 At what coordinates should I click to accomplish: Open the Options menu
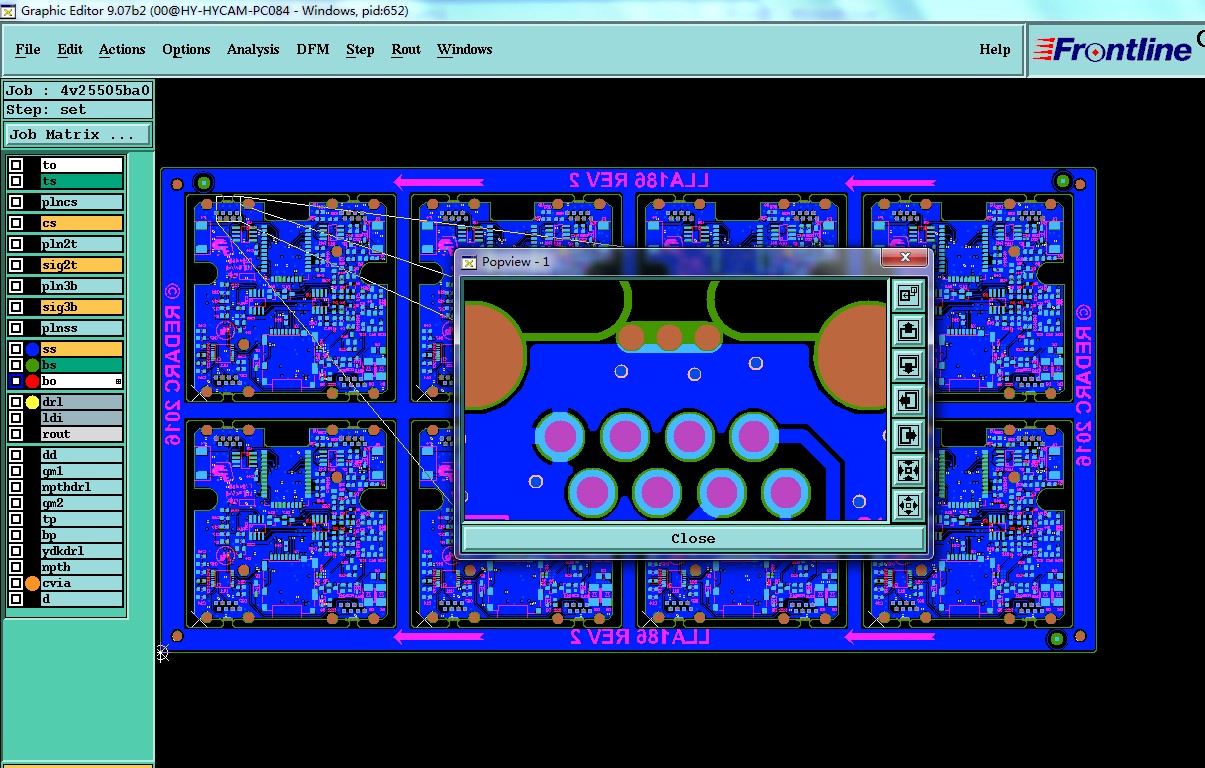tap(186, 49)
